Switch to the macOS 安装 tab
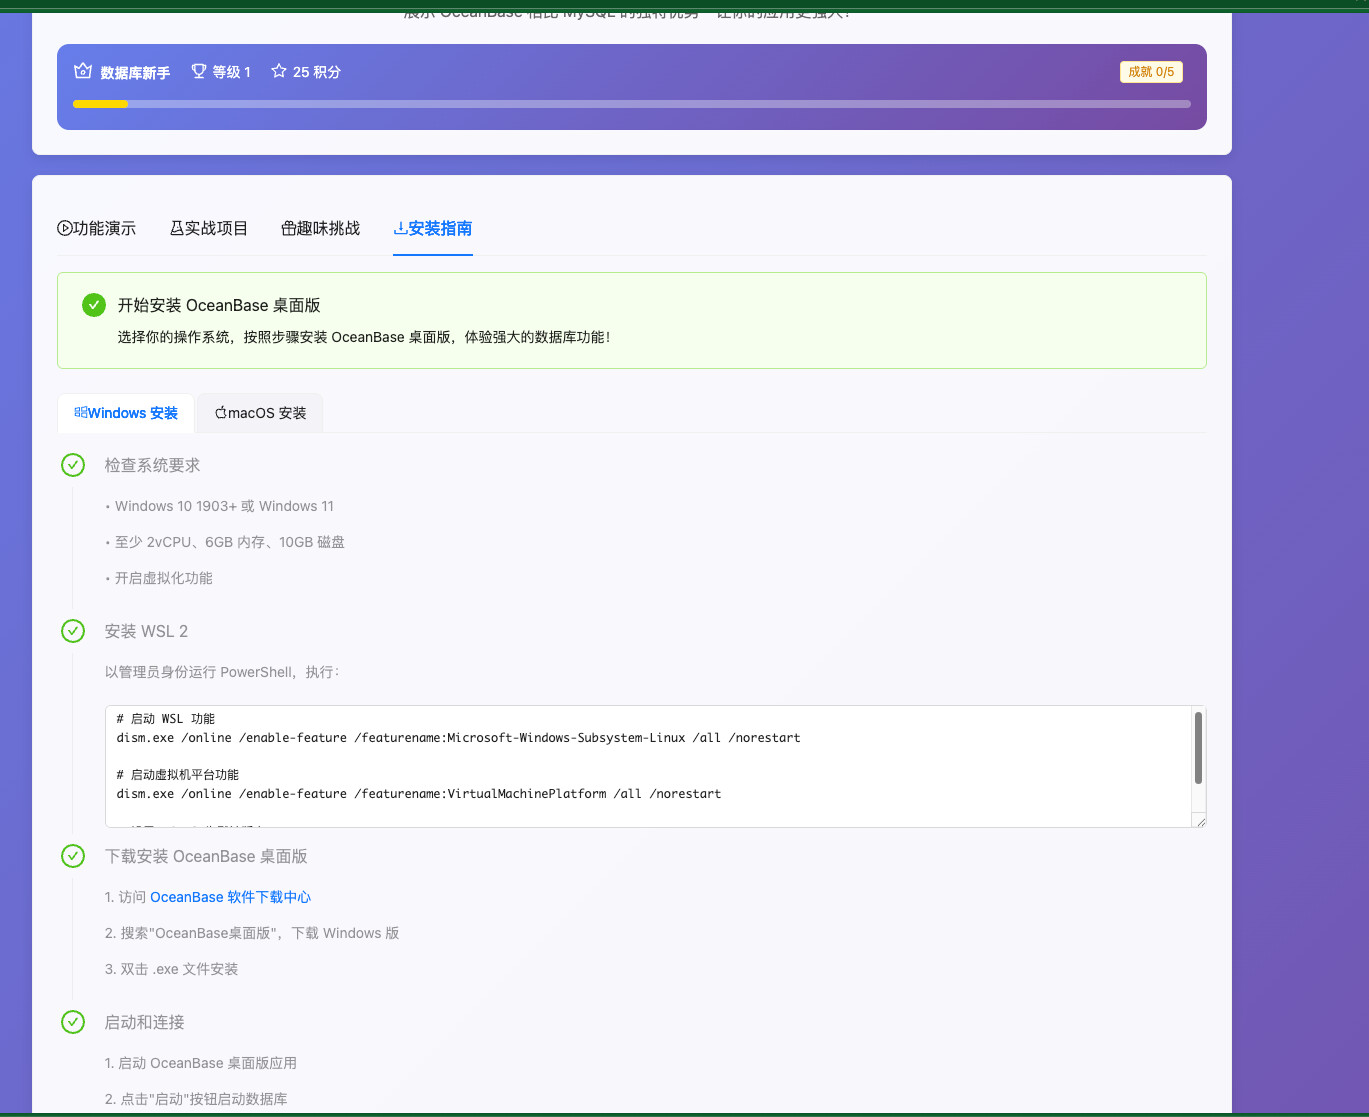The width and height of the screenshot is (1369, 1117). click(x=260, y=413)
